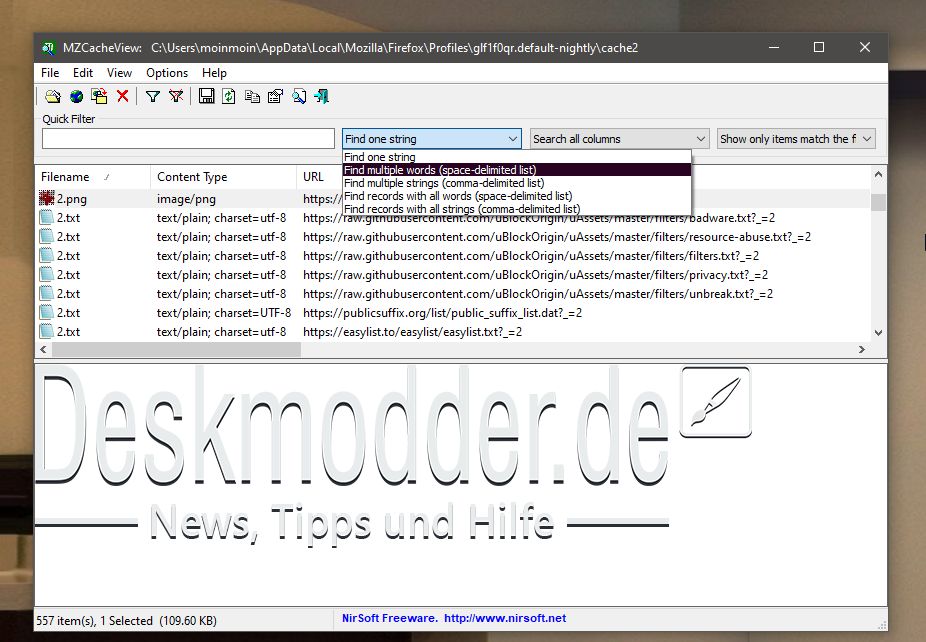Screen dimensions: 926x642
Task: Select the image/png content type cell
Action: 186,199
